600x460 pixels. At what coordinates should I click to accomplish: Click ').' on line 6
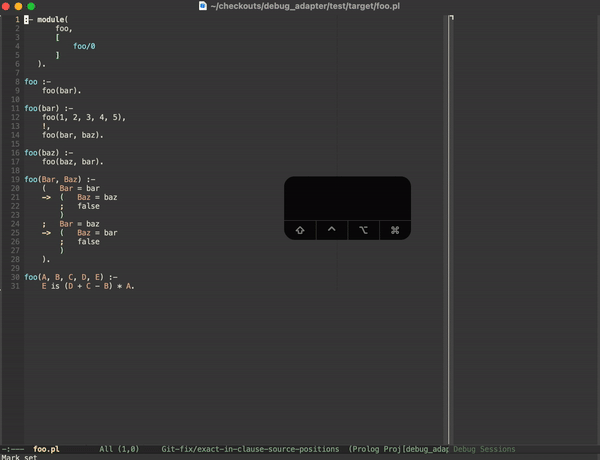42,64
